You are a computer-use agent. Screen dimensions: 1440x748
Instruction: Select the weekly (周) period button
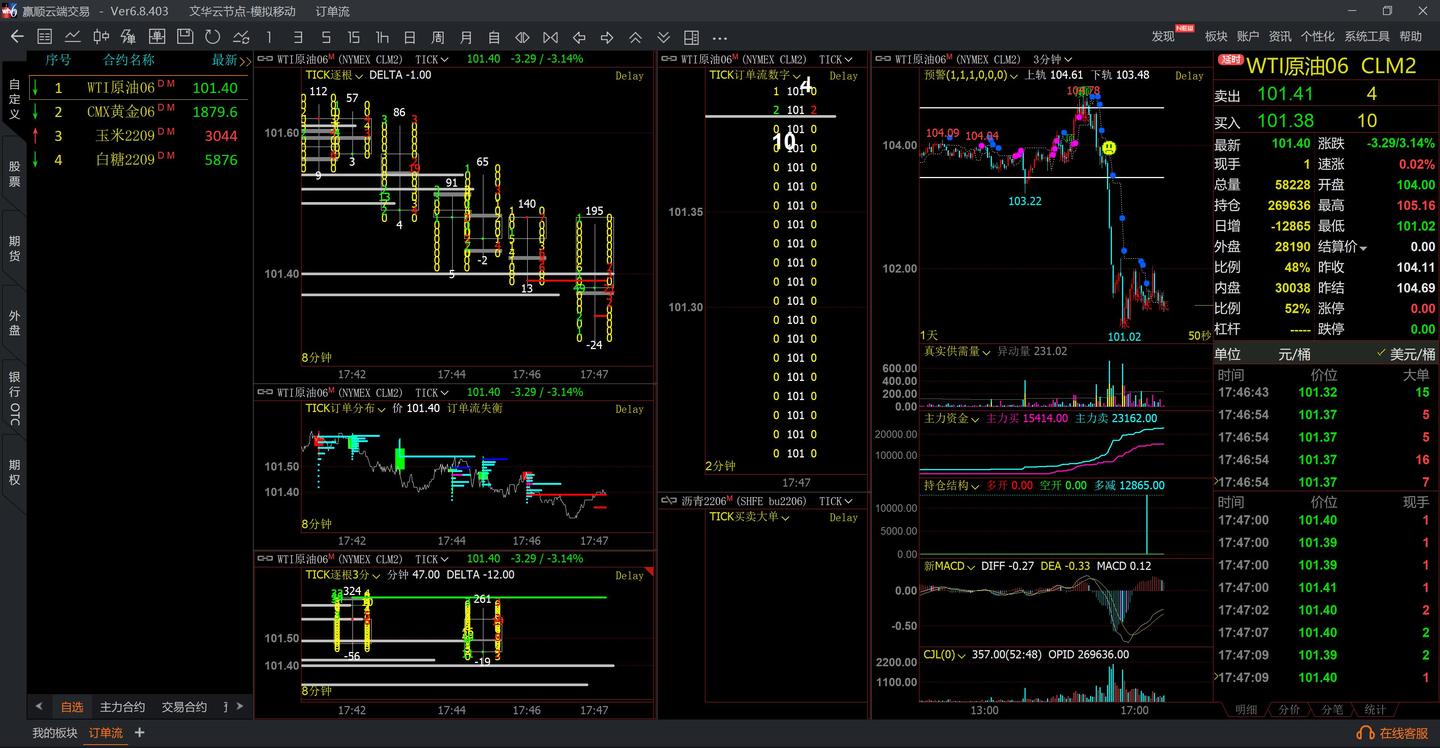tap(438, 37)
